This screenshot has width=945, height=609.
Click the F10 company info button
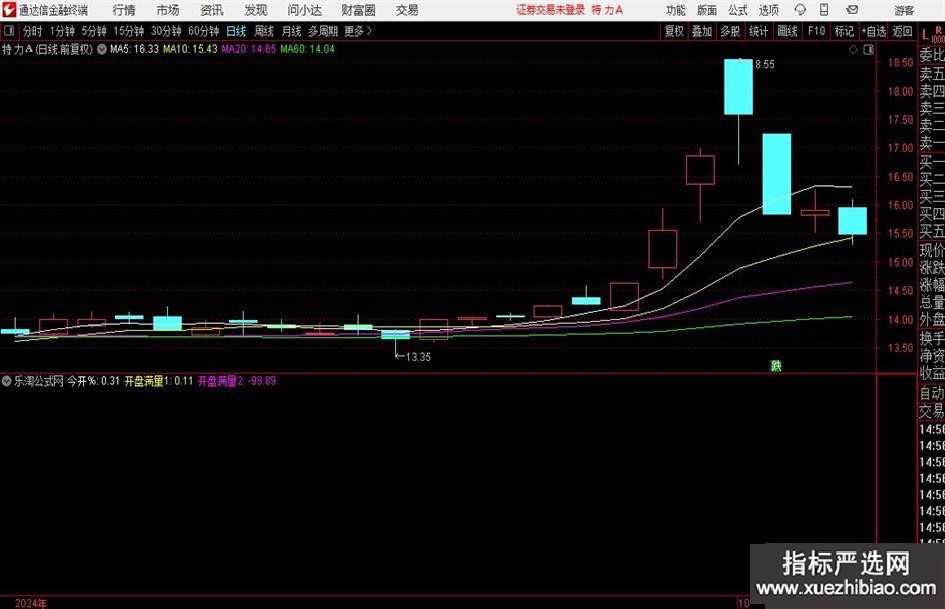(816, 31)
